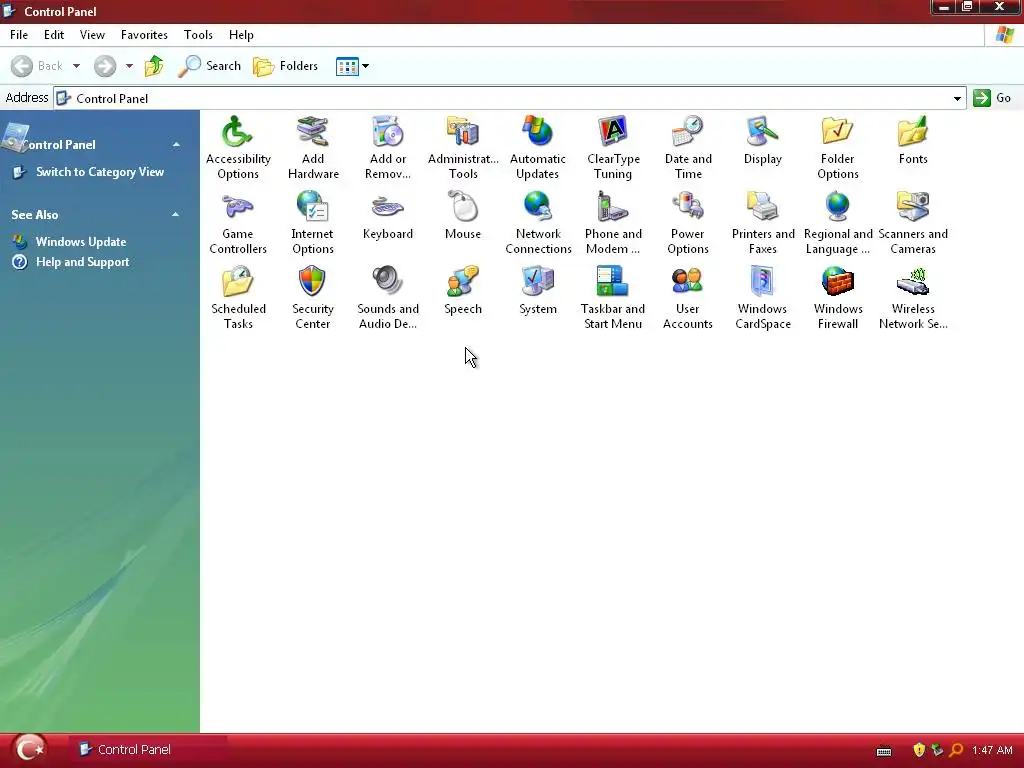1024x768 pixels.
Task: Open Internet Options icon
Action: (x=313, y=223)
